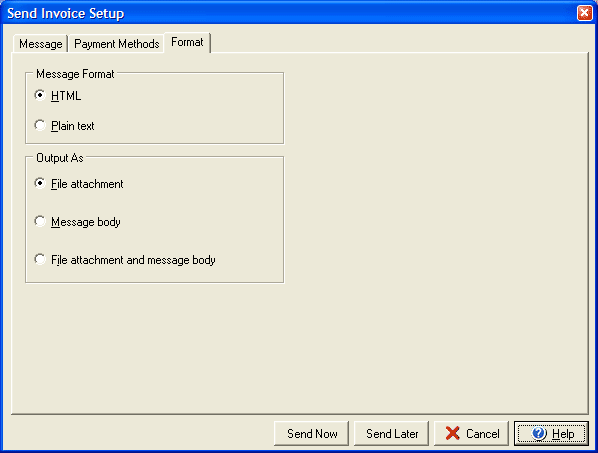This screenshot has width=598, height=453.
Task: Choose Message body as output
Action: click(40, 221)
